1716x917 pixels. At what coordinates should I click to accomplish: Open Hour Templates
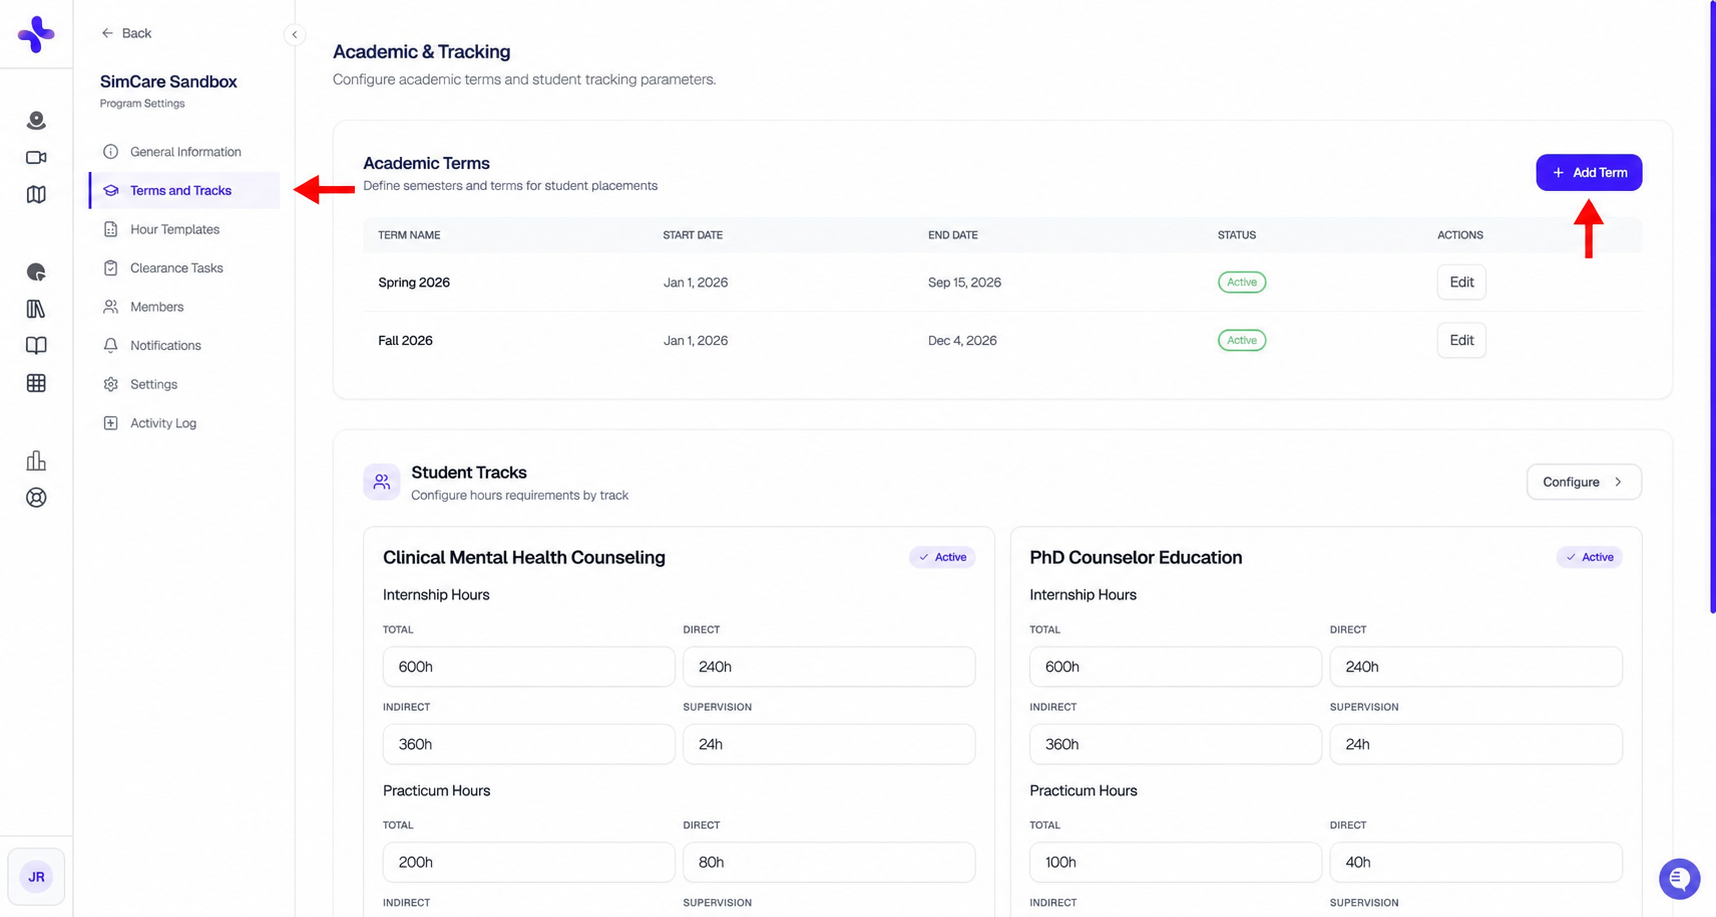coord(184,229)
